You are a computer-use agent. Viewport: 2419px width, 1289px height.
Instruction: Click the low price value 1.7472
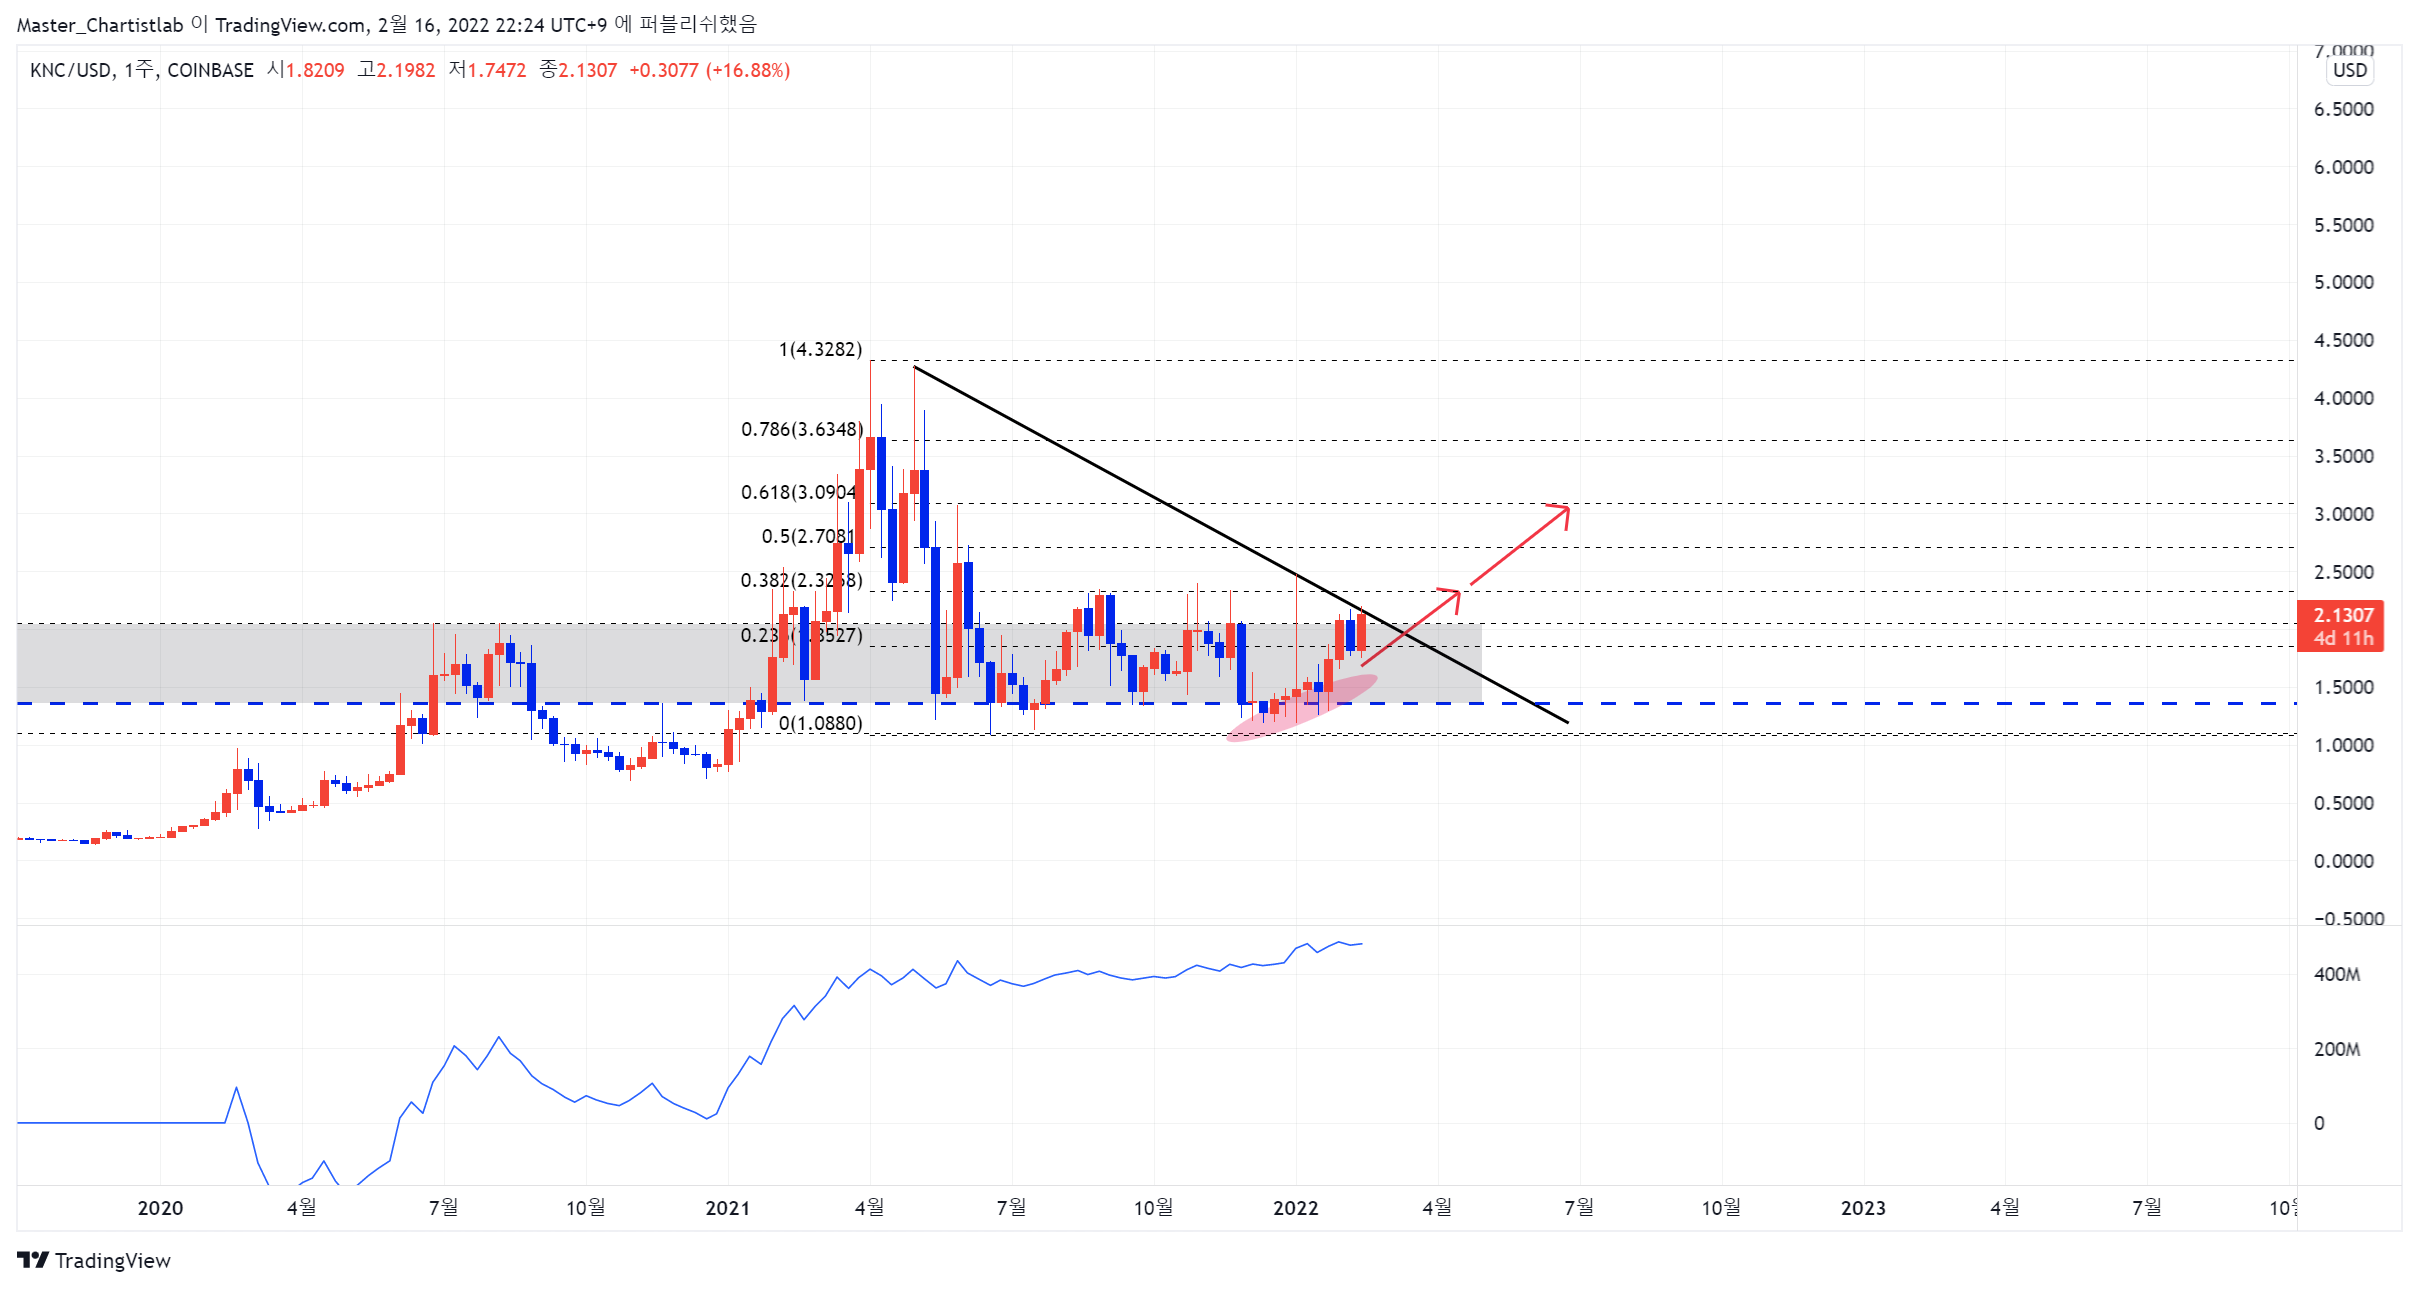click(497, 70)
